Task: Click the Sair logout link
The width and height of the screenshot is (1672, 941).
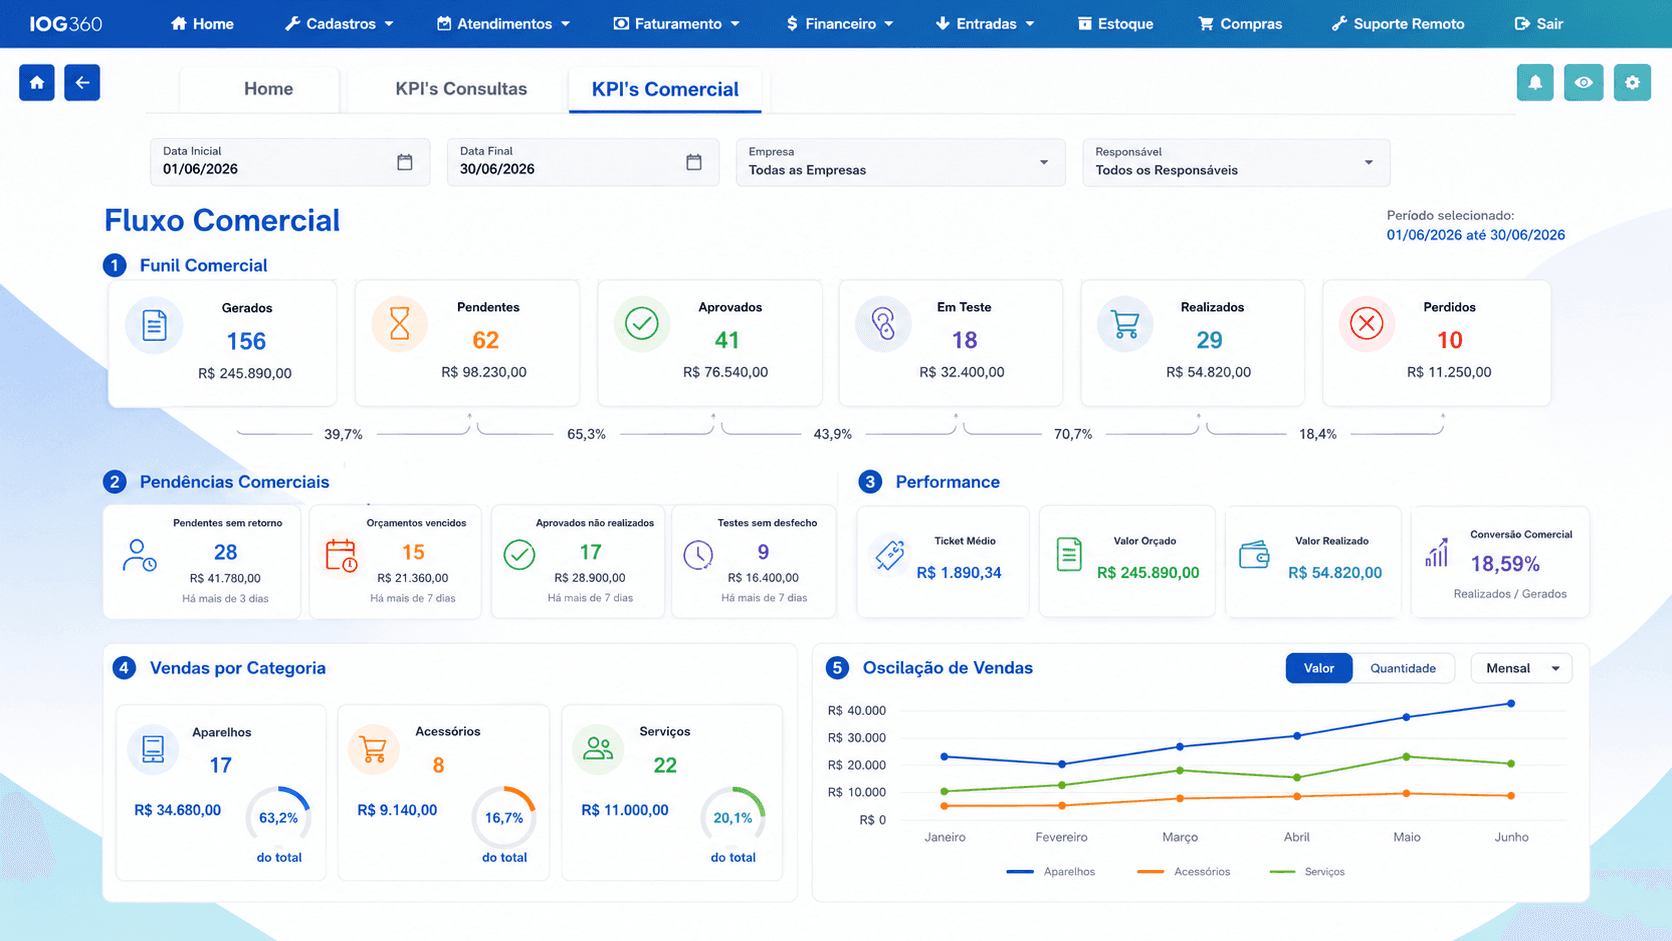Action: point(1539,24)
